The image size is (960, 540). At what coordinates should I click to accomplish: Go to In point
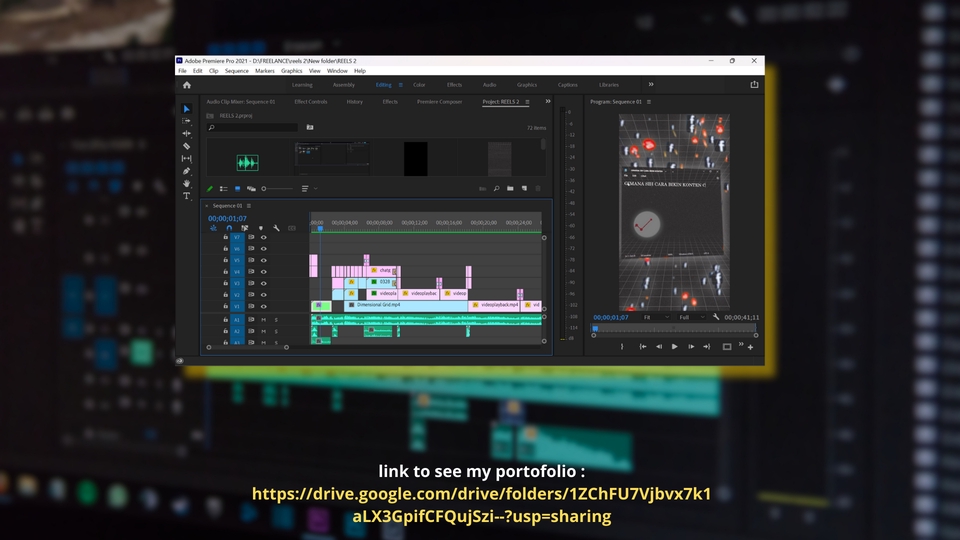[643, 347]
